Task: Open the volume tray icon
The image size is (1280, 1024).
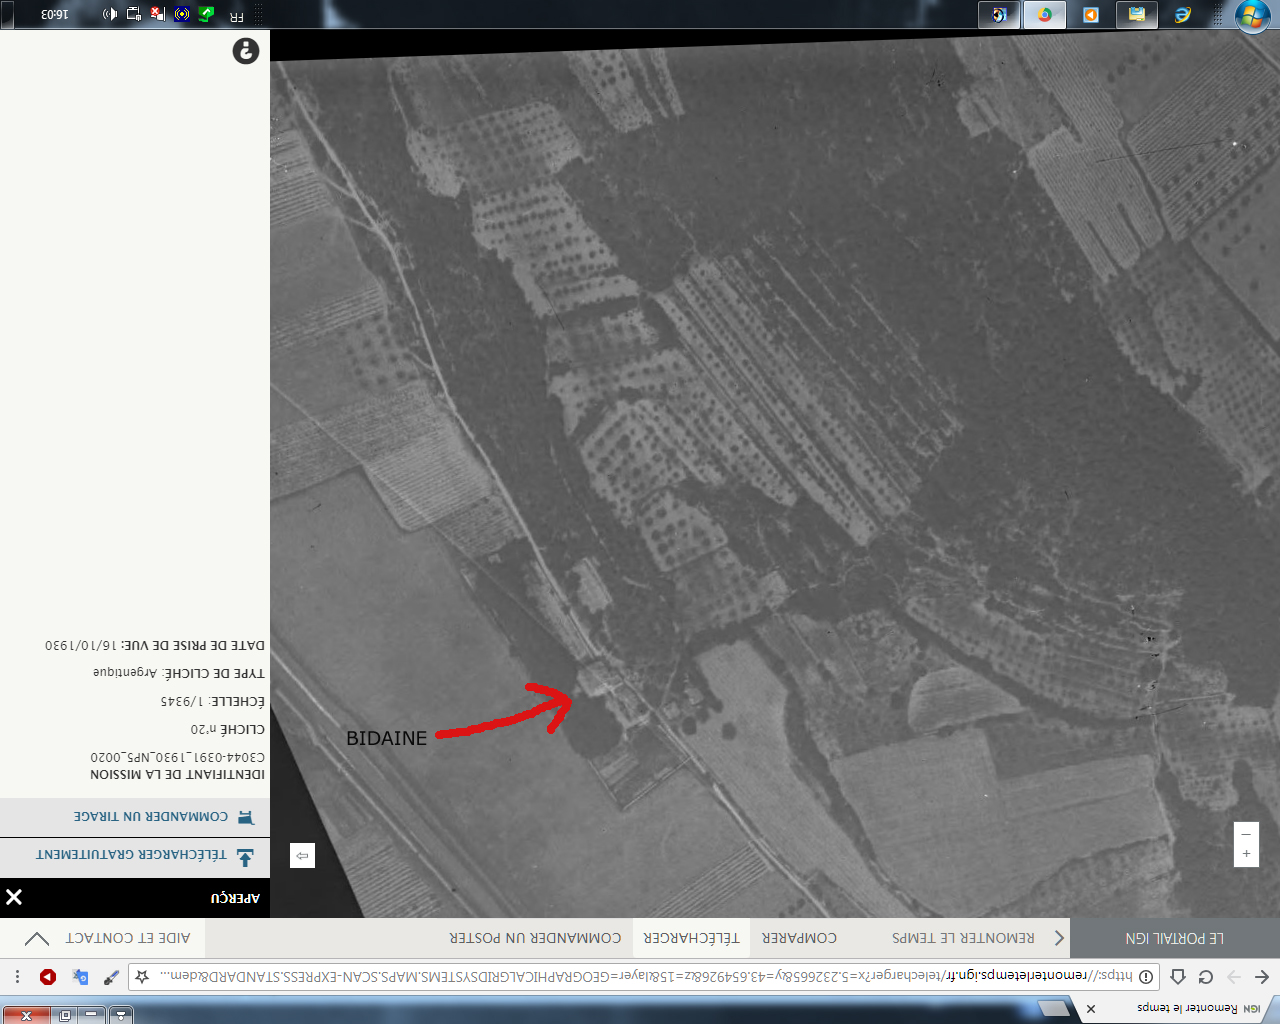Action: [x=110, y=14]
